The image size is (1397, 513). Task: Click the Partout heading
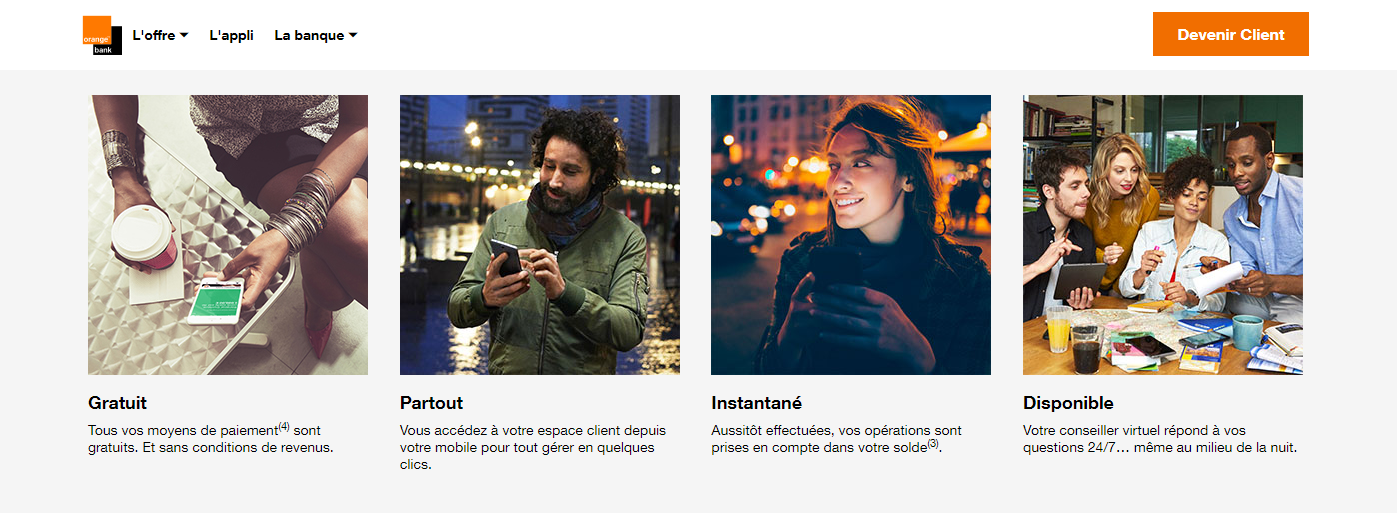click(431, 403)
